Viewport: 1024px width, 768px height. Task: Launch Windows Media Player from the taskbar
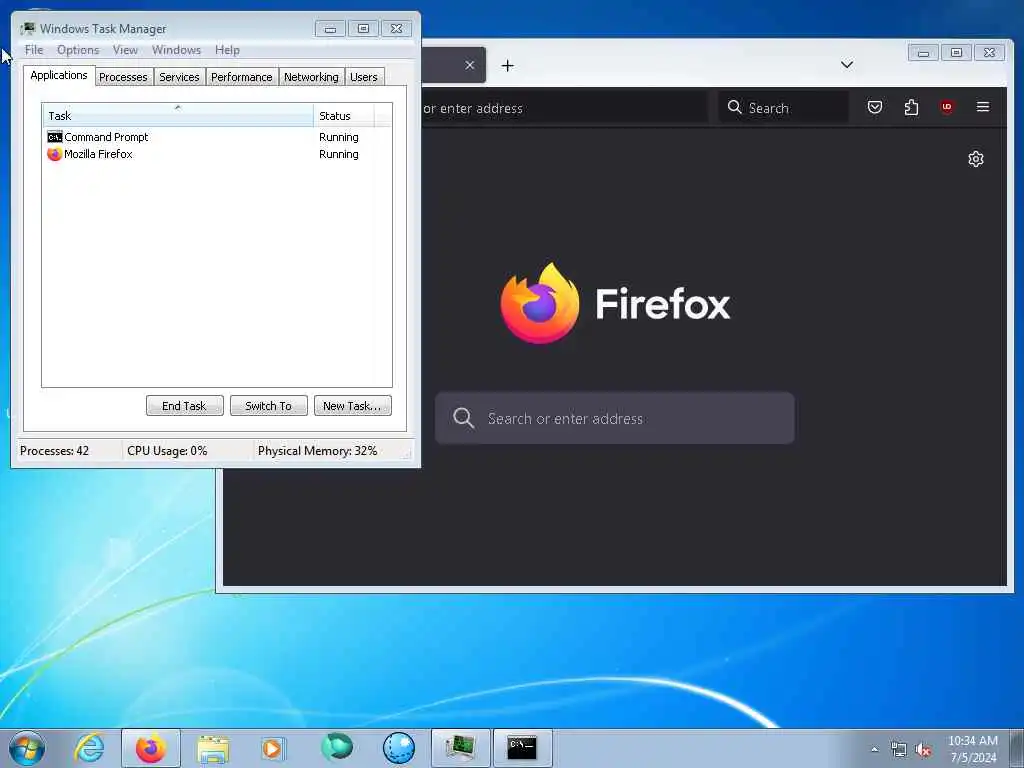point(273,748)
